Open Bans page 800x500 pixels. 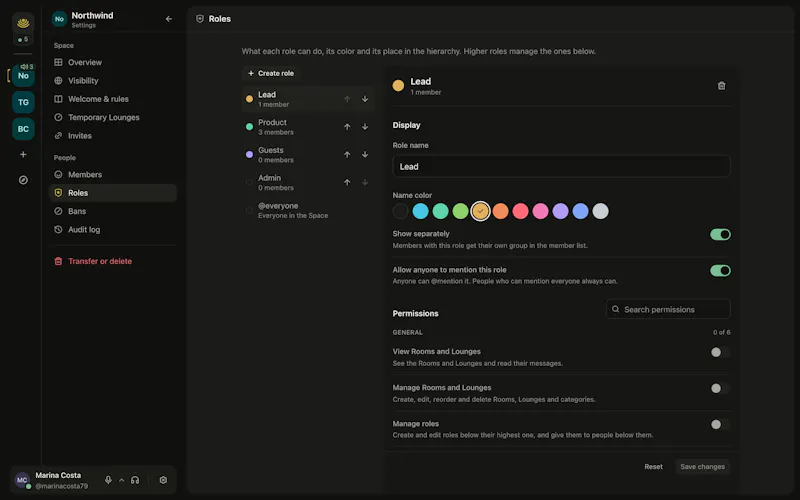[113, 211]
